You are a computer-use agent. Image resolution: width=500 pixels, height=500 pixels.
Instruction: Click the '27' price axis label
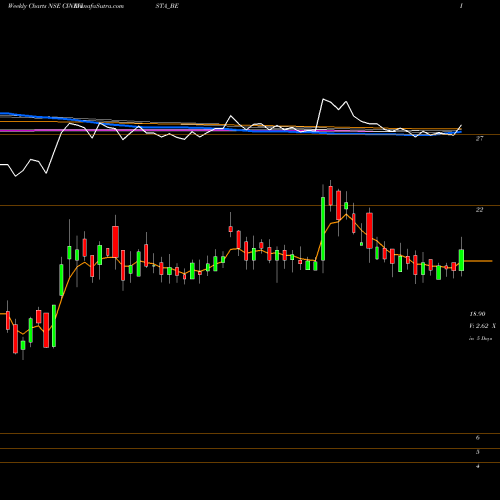tap(479, 139)
